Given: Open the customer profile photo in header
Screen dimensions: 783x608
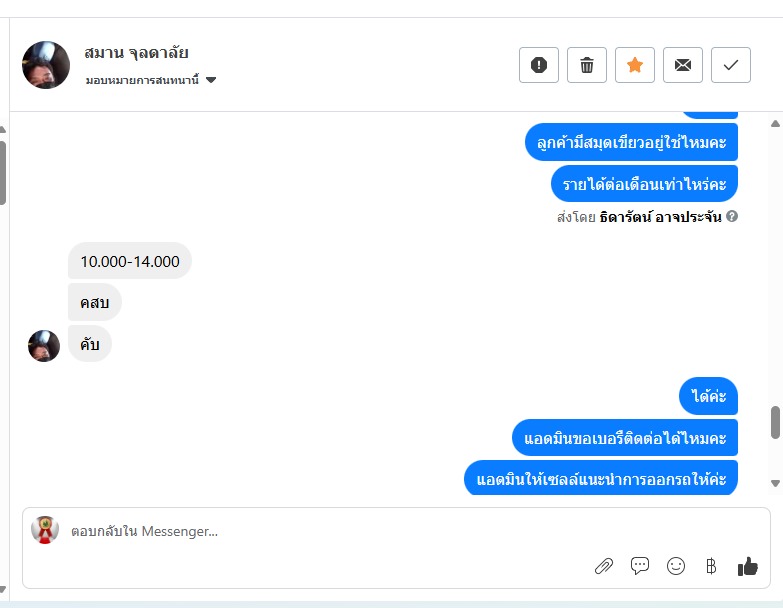Looking at the screenshot, I should [x=46, y=65].
